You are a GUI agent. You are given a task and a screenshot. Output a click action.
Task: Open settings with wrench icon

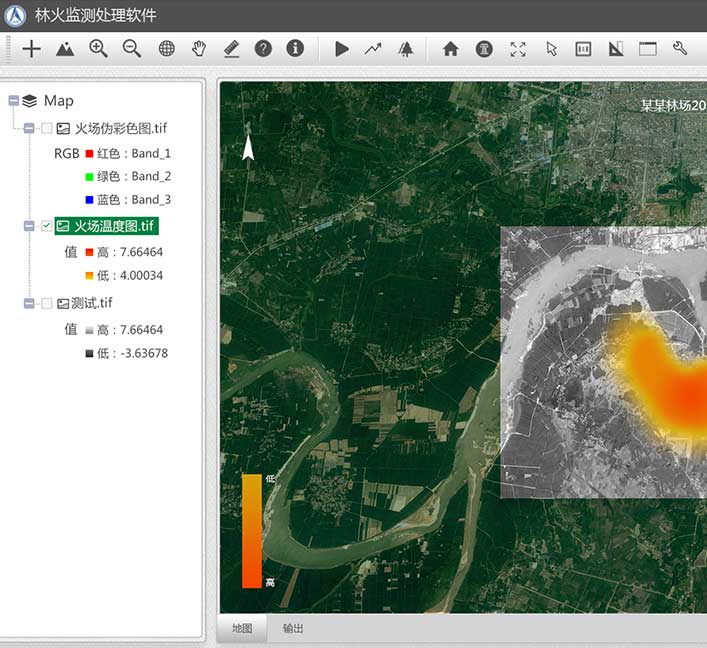tap(680, 48)
